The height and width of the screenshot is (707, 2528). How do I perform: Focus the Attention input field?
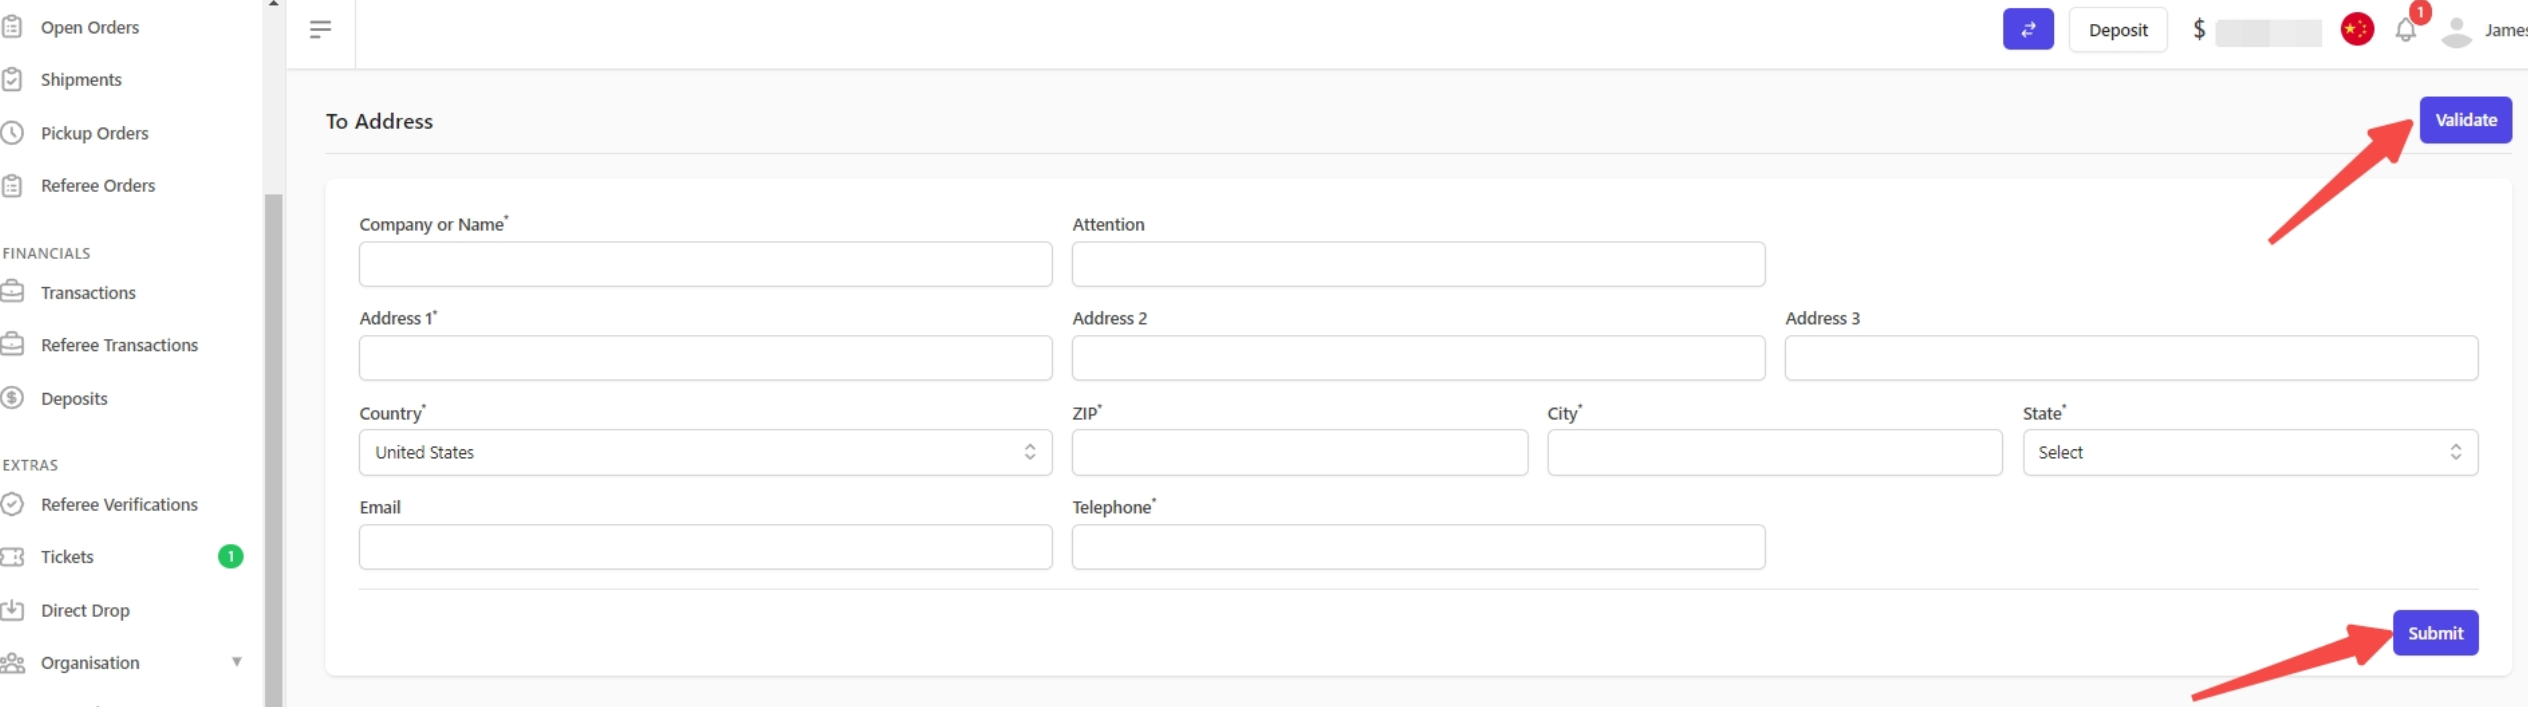point(1418,264)
